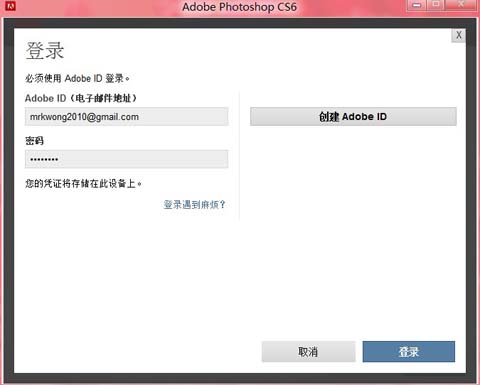Click the text 您的凭证将存储在此设备上
This screenshot has width=480, height=385.
(83, 184)
